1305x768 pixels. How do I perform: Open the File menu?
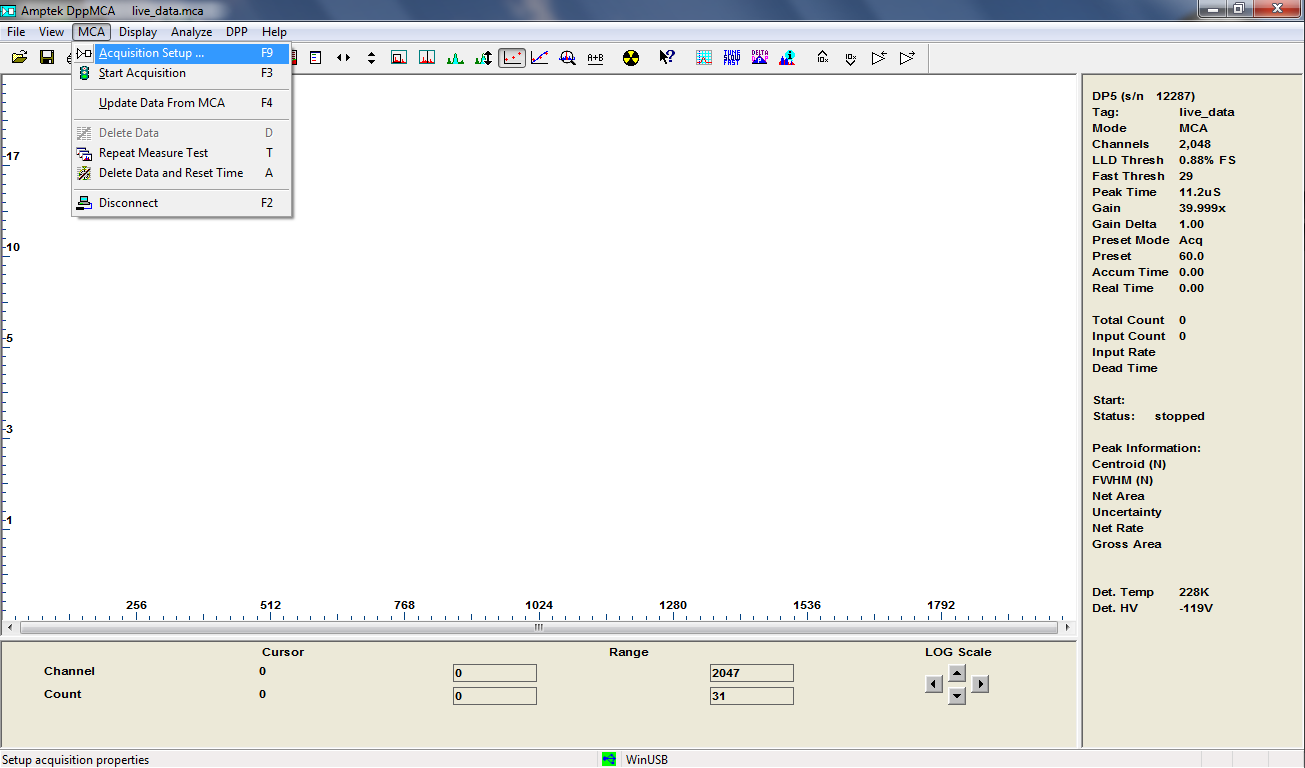16,32
